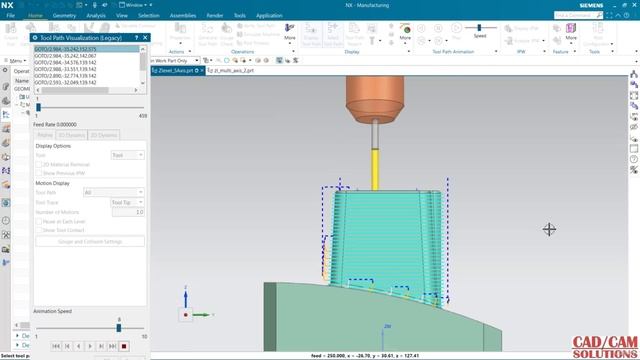Open the Tool Path 'All' dropdown
Image resolution: width=640 pixels, height=360 pixels.
point(113,192)
